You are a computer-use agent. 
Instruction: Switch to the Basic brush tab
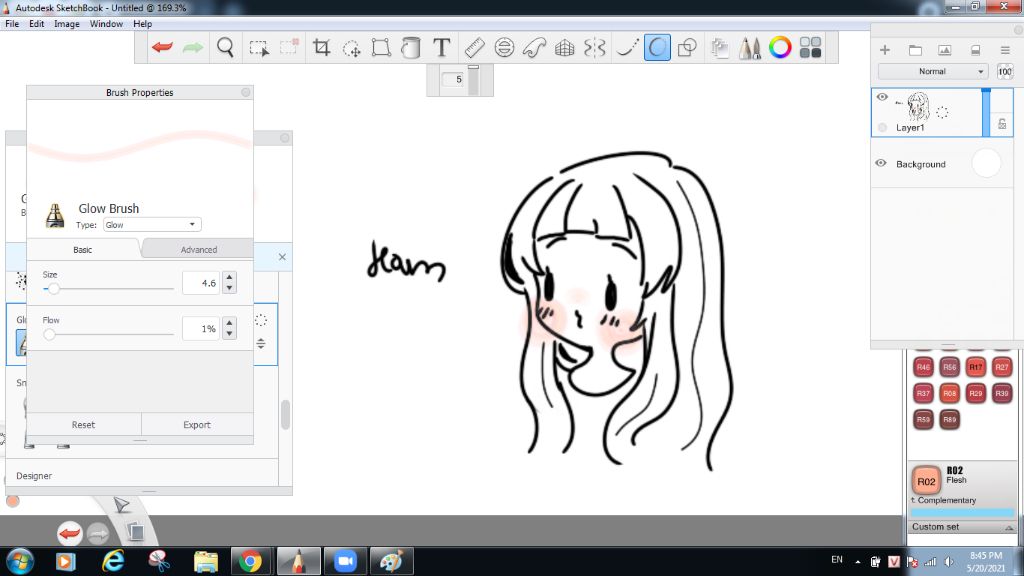point(82,249)
